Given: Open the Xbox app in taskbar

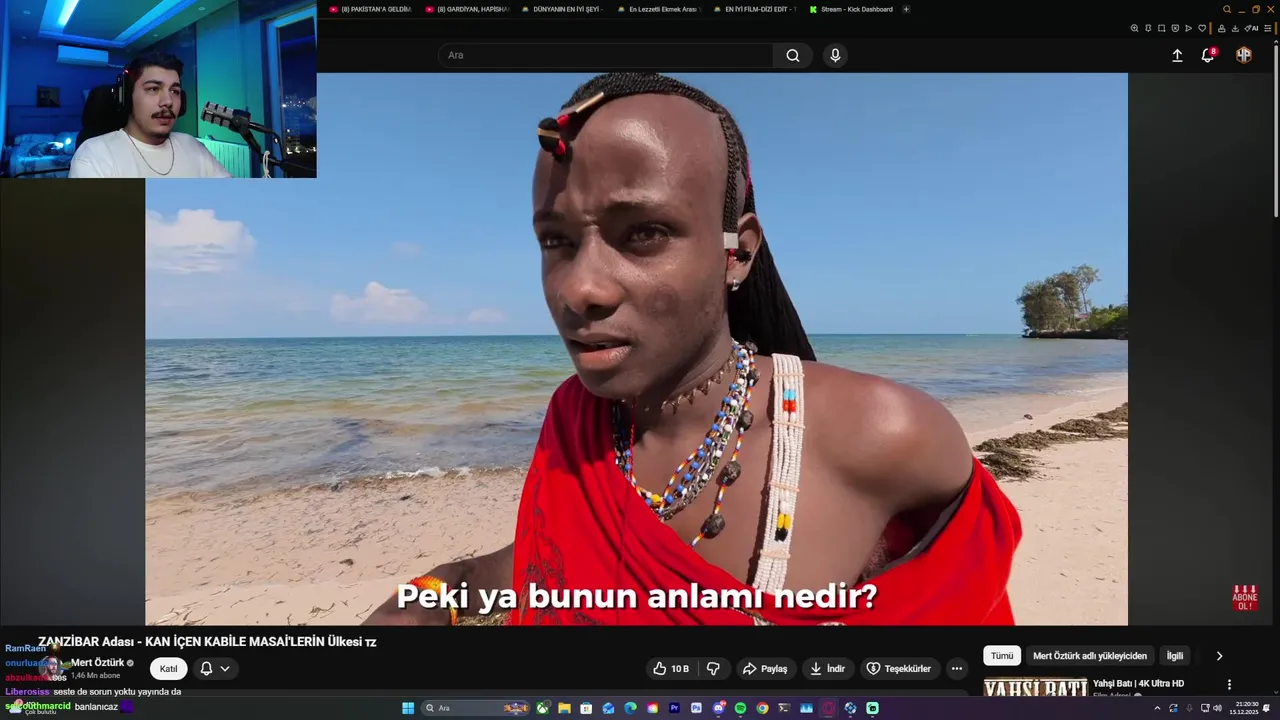Looking at the screenshot, I should point(543,708).
